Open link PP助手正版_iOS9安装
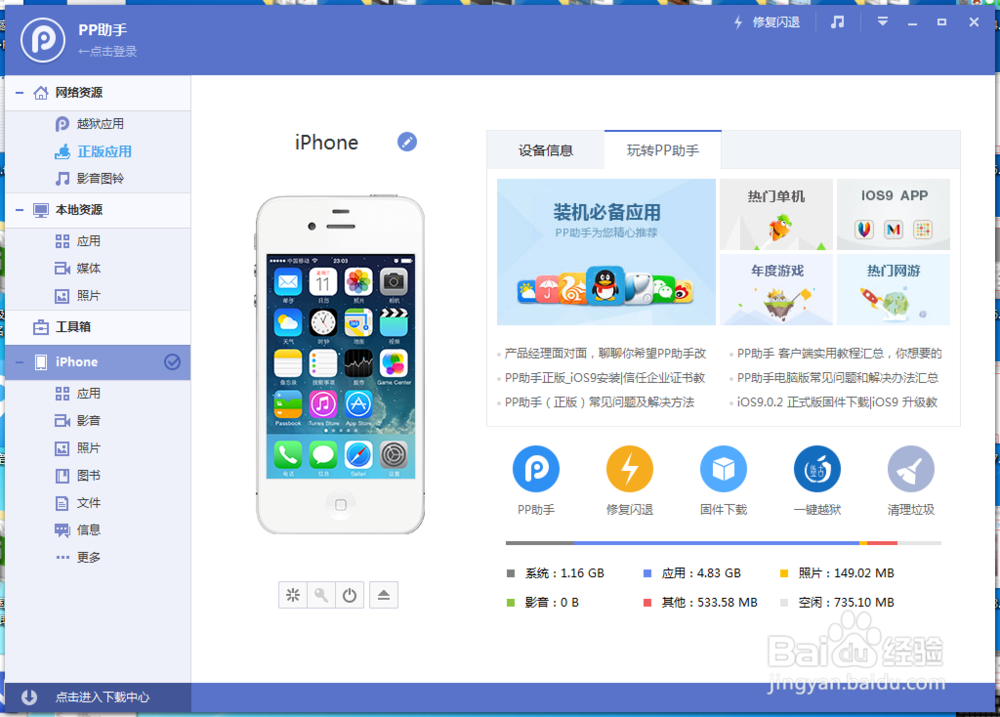 (605, 378)
